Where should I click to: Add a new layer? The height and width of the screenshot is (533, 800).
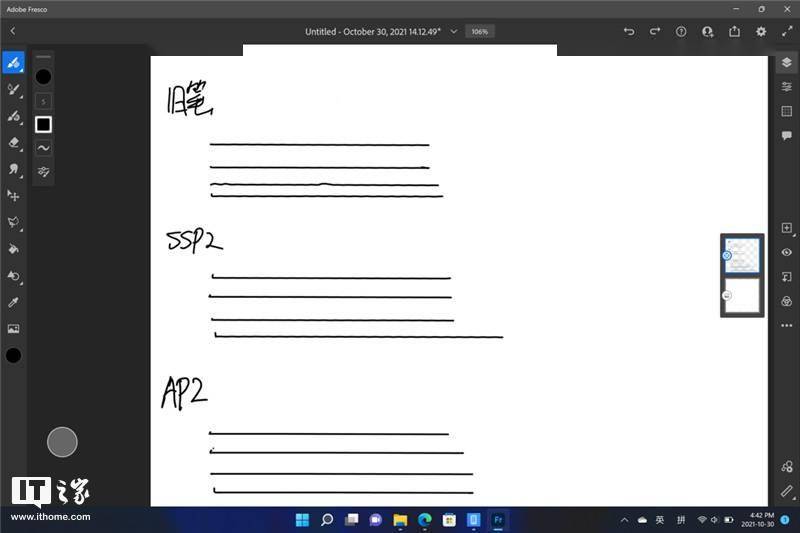(786, 227)
